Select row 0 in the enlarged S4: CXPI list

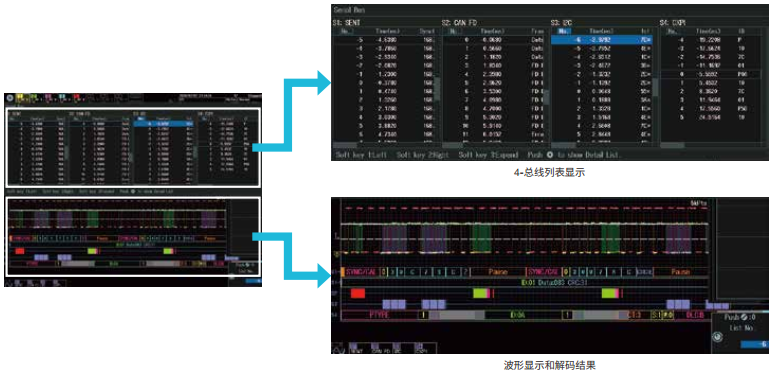710,74
